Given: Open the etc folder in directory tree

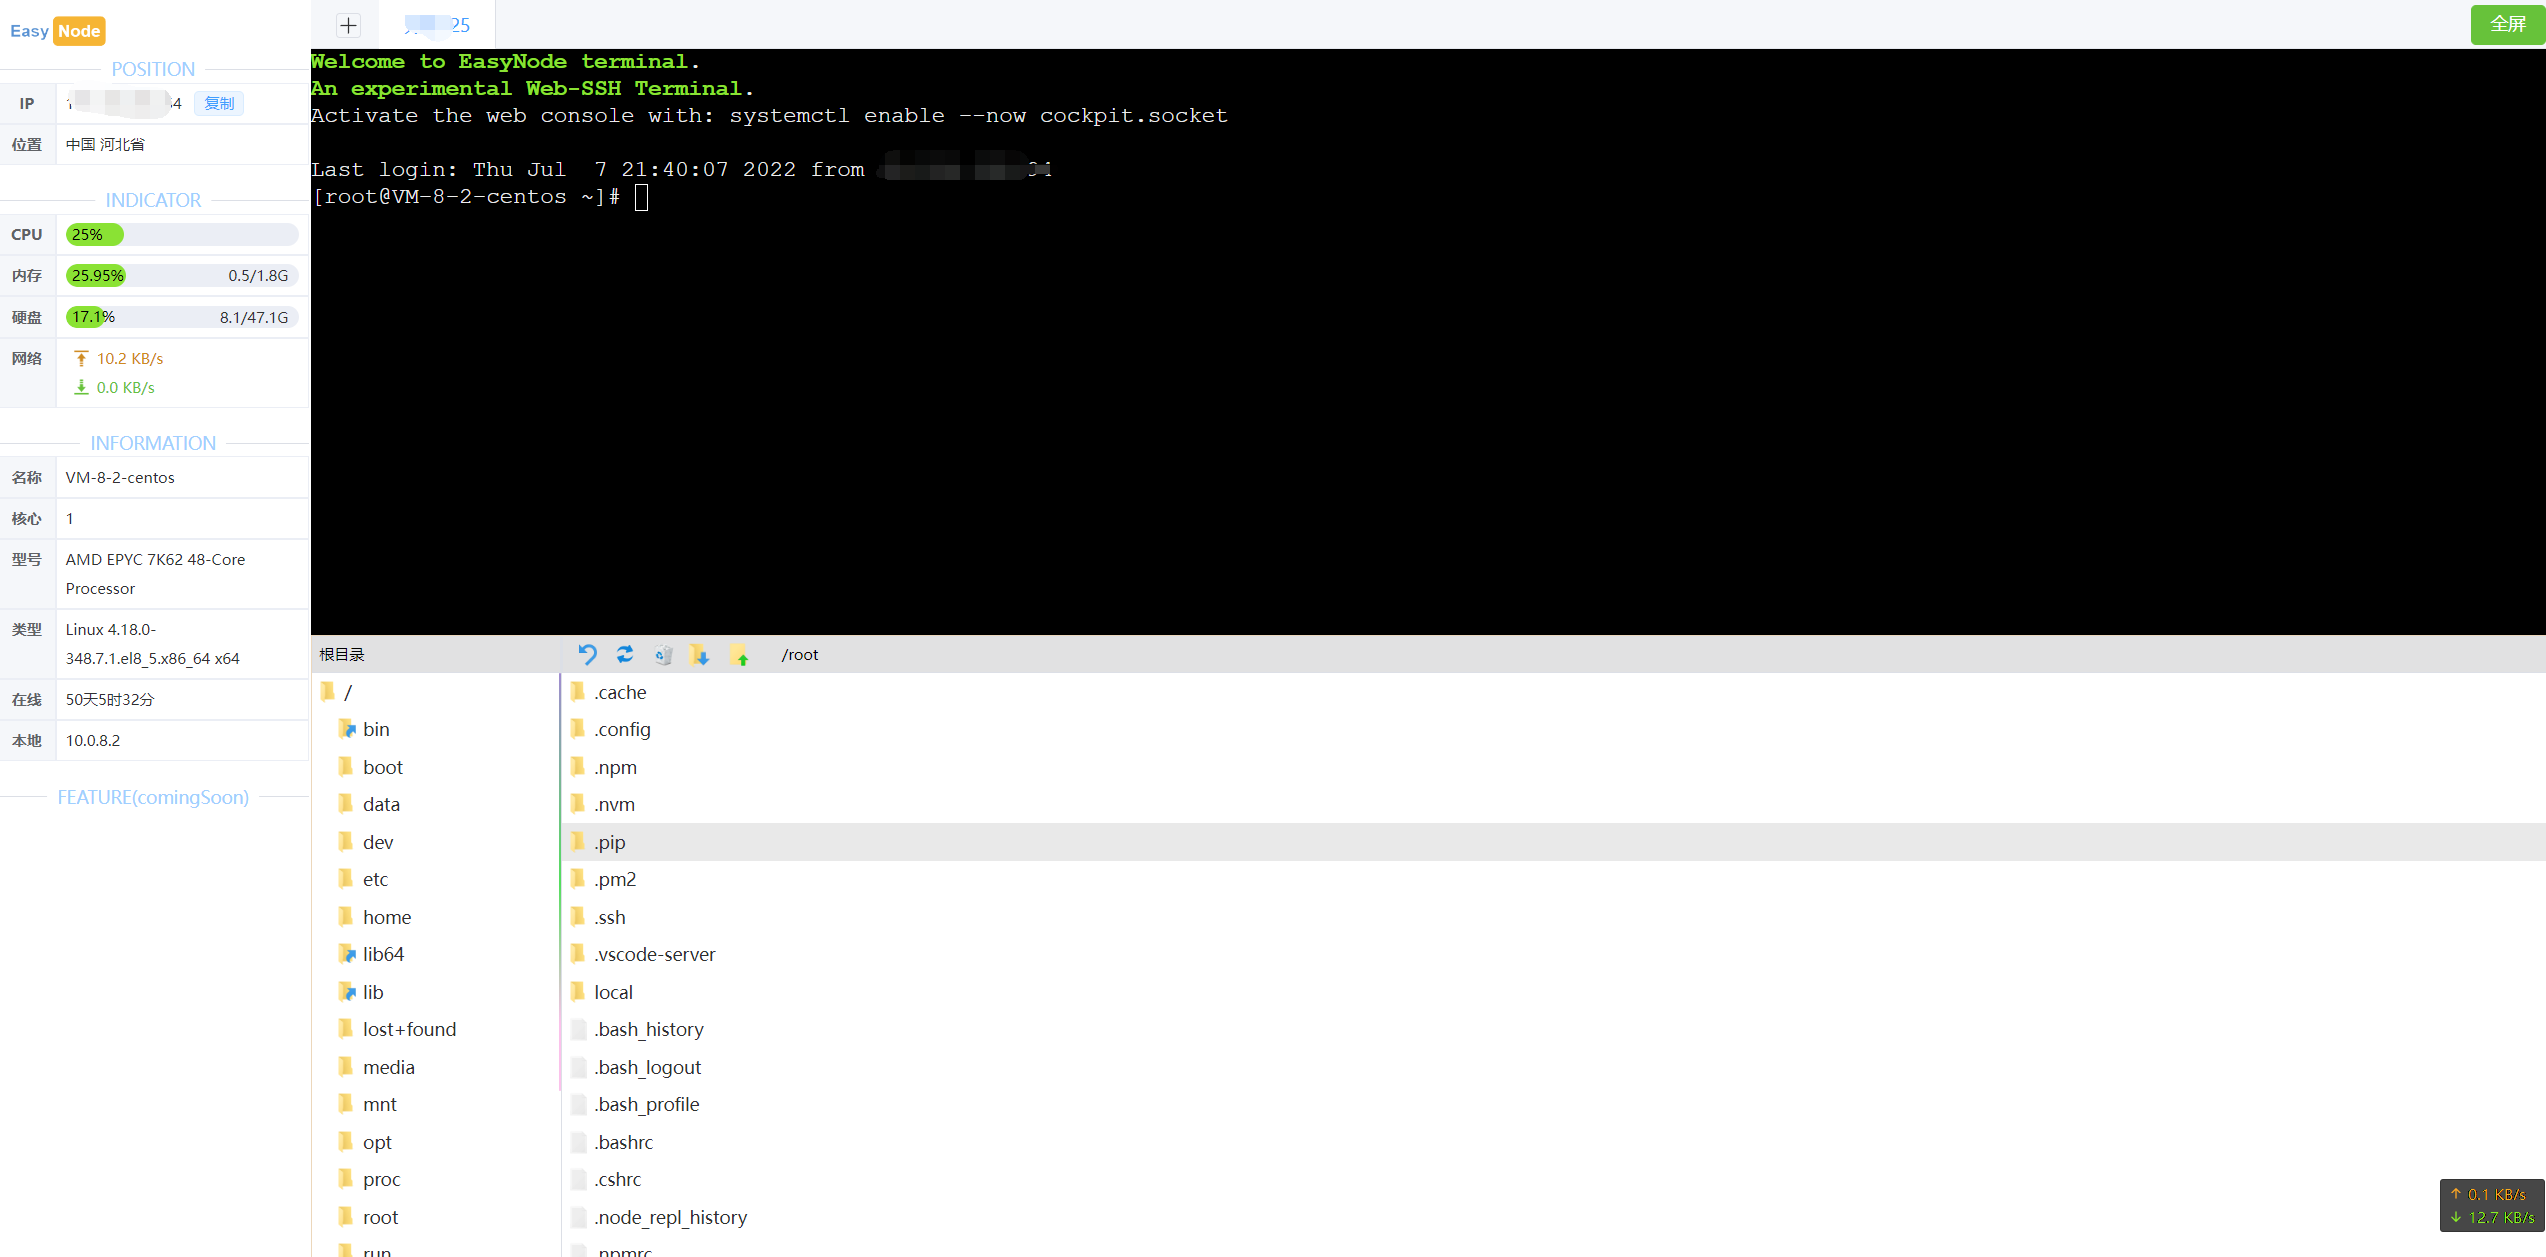Looking at the screenshot, I should [375, 879].
